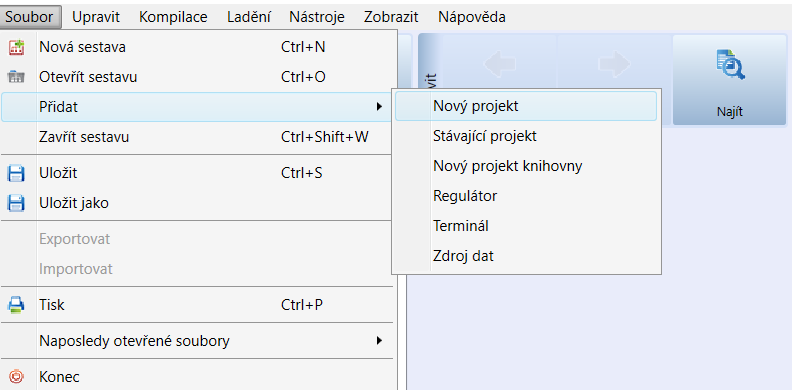Expand Naposledy otevřené soubory submenu arrow
The width and height of the screenshot is (792, 390).
tap(379, 340)
